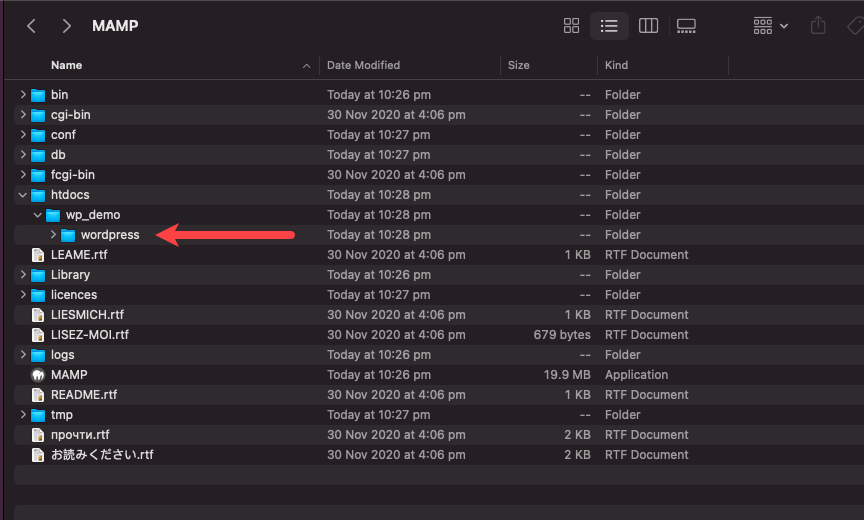
Task: Select the MAMP application icon
Action: [37, 375]
